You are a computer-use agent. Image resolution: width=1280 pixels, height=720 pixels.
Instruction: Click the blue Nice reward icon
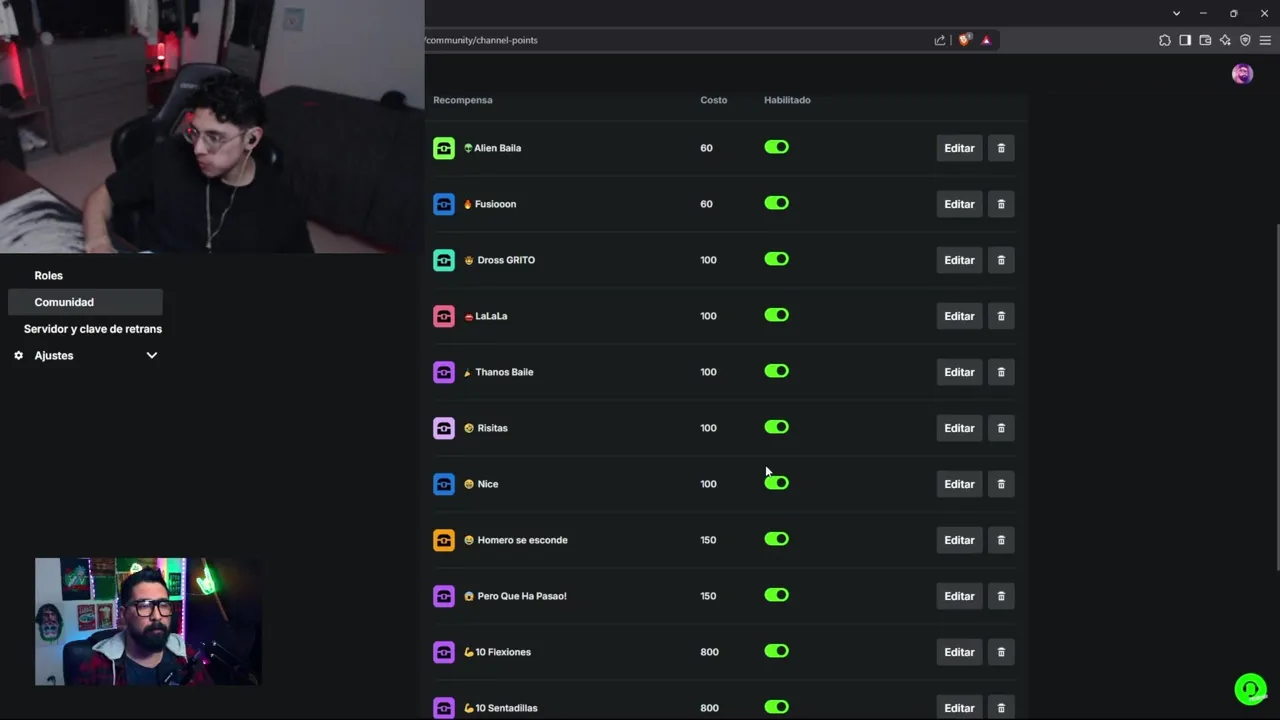[444, 484]
